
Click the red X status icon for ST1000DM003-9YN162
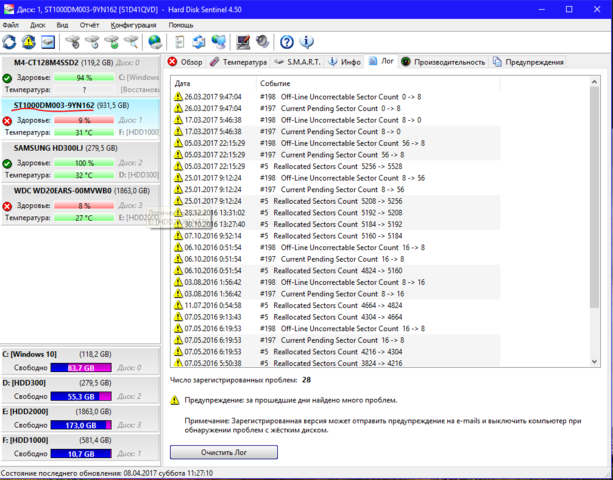(7, 121)
